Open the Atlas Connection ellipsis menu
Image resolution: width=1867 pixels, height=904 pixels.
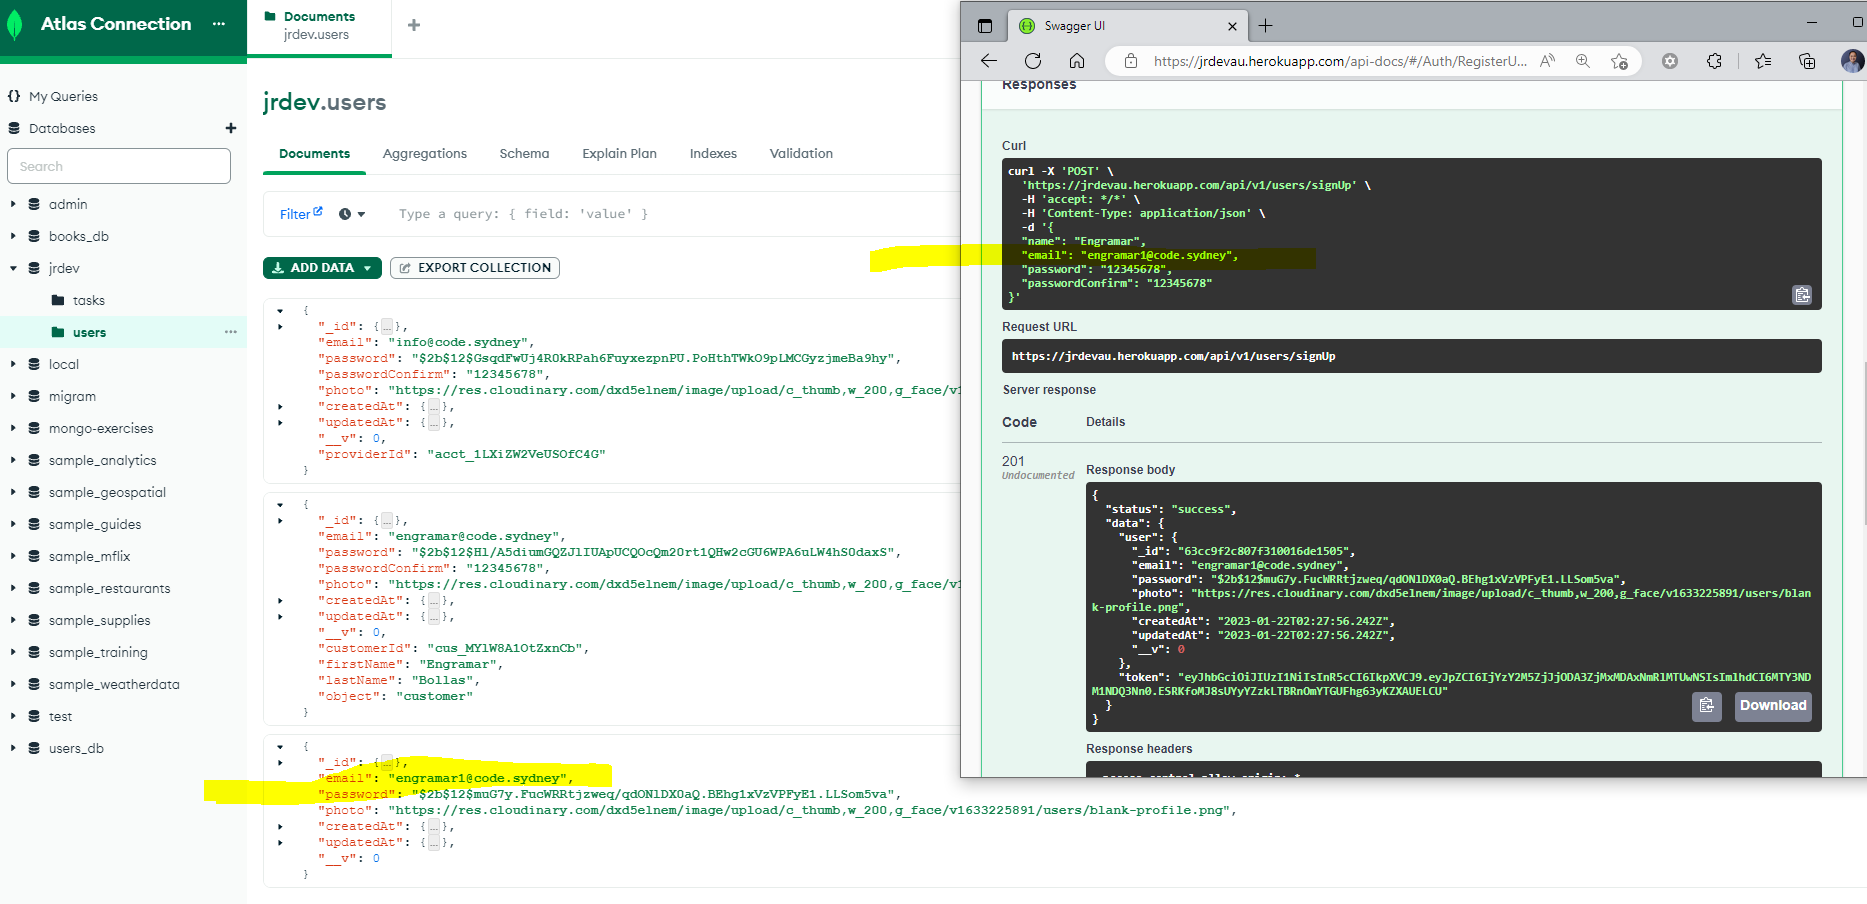(x=218, y=22)
